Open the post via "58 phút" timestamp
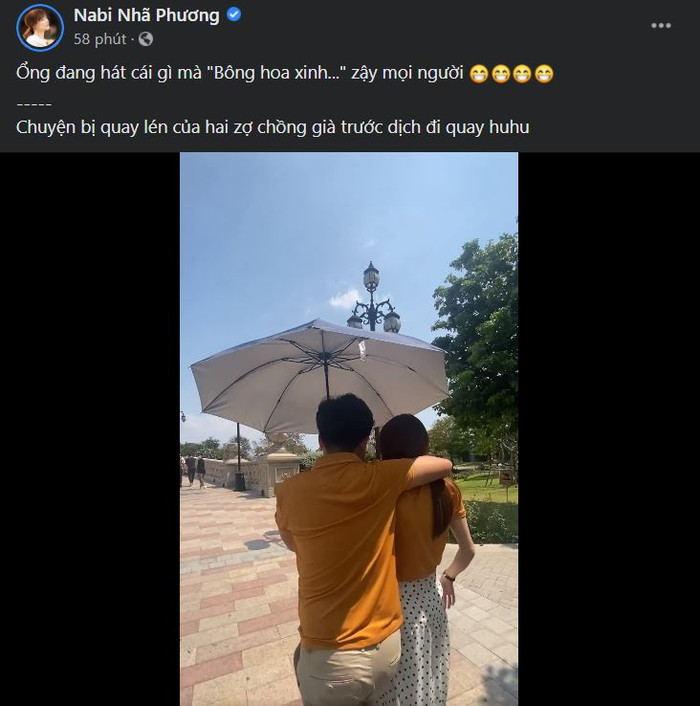700x706 pixels. point(100,39)
